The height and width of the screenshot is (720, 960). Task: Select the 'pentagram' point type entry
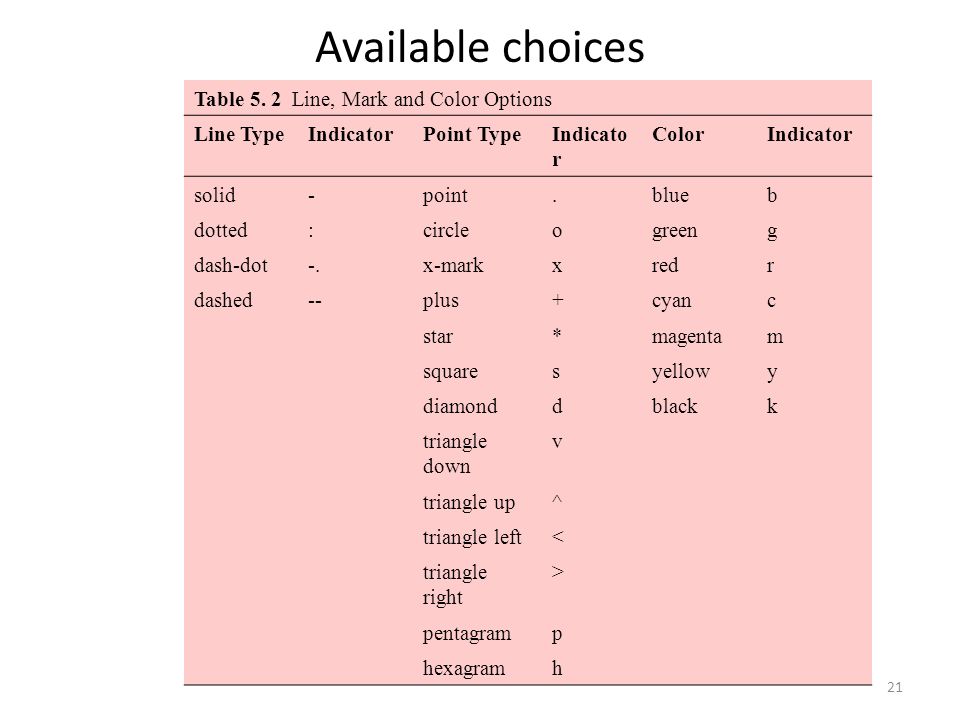pos(467,634)
